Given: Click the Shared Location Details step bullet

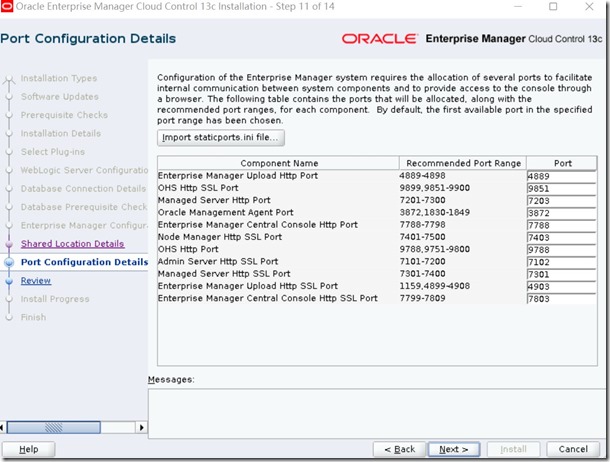Looking at the screenshot, I should coord(9,244).
